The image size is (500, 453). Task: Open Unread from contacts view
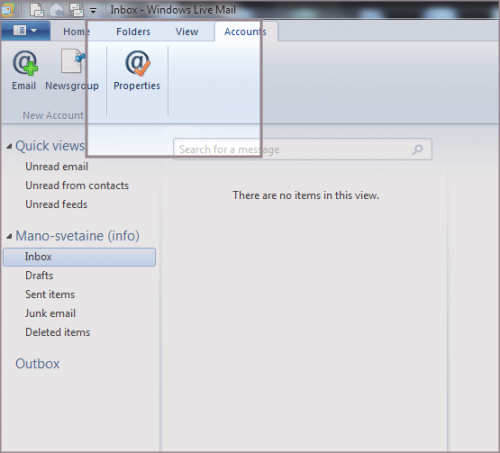pos(77,185)
